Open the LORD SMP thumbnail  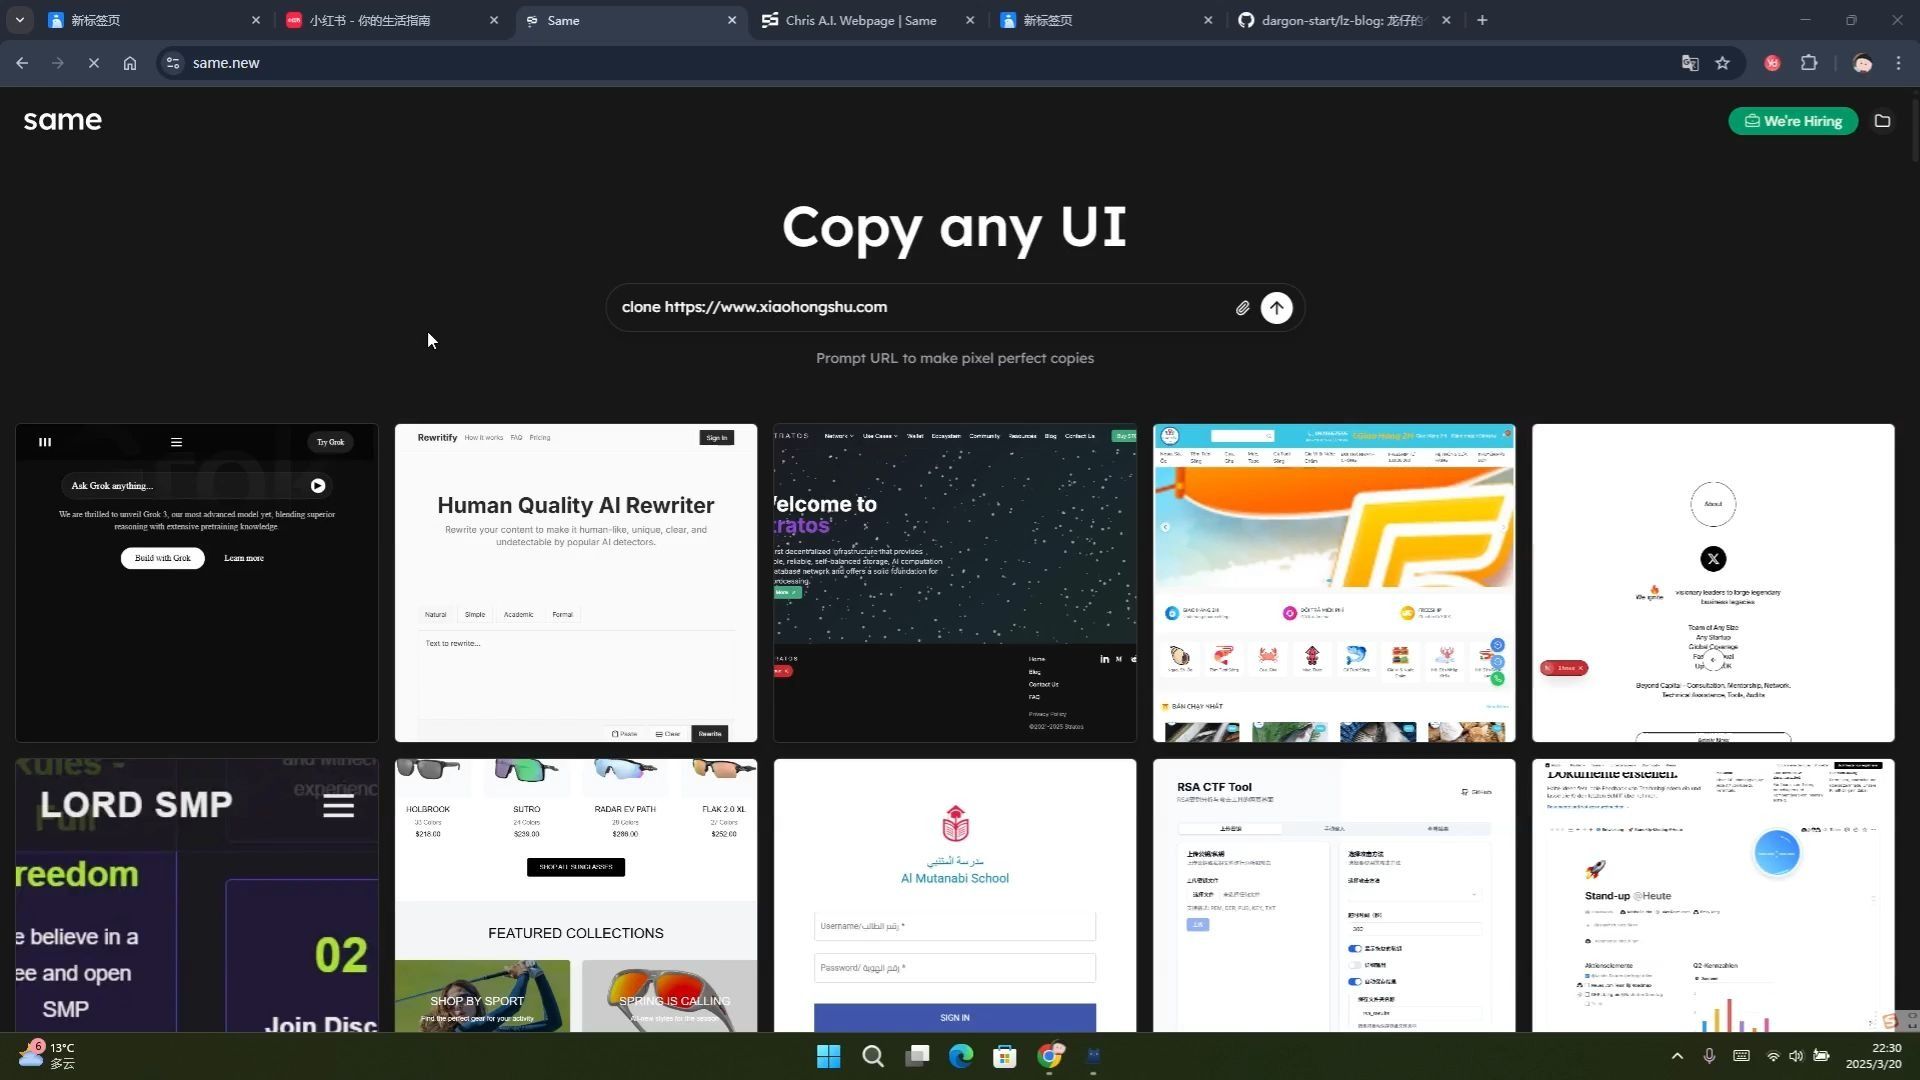point(197,895)
